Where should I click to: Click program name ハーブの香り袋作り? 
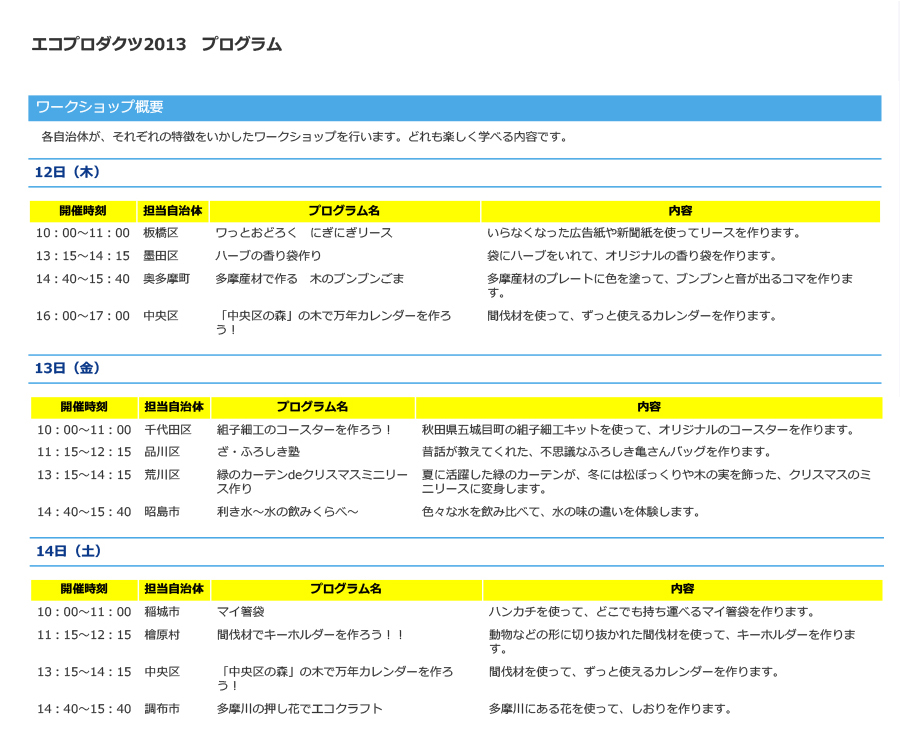coord(268,256)
